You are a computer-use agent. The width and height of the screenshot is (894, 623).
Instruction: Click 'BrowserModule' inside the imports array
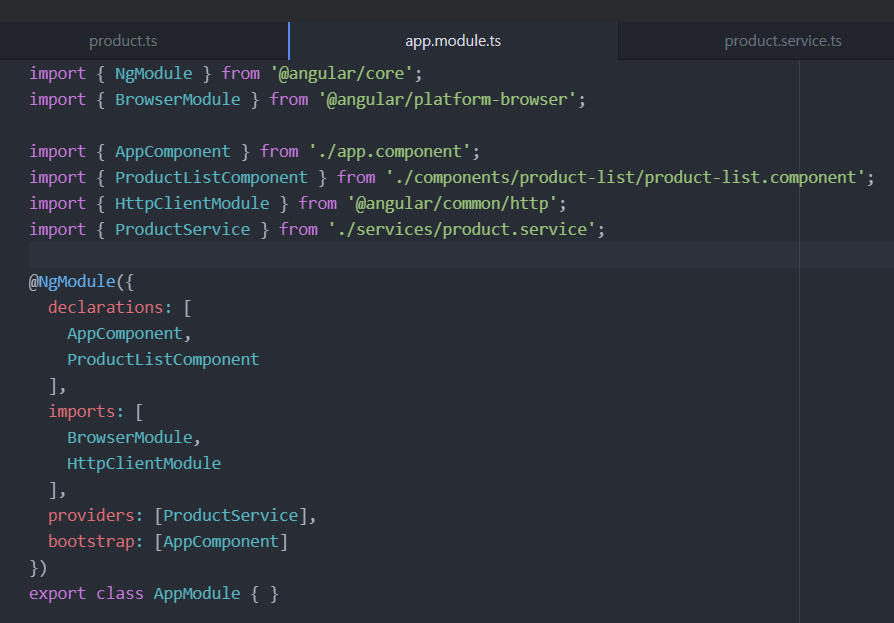(x=129, y=438)
